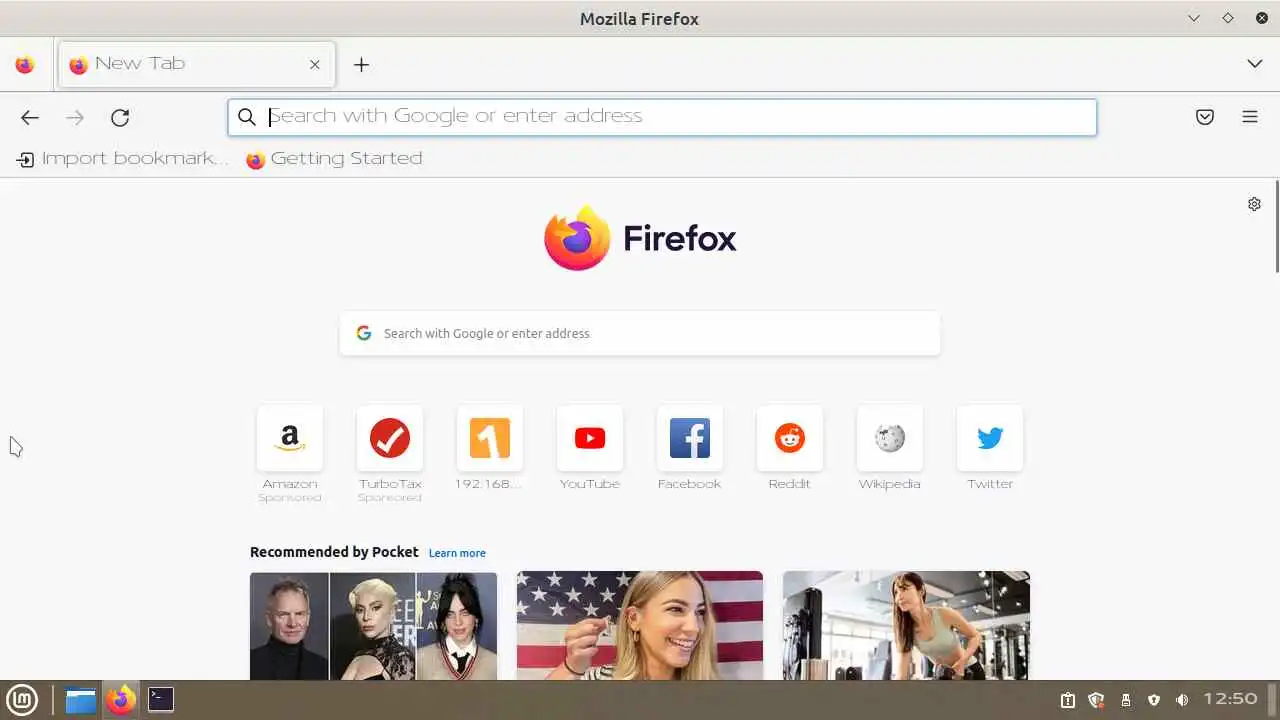Launch the terminal from the panel
Viewport: 1280px width, 720px height.
(161, 699)
